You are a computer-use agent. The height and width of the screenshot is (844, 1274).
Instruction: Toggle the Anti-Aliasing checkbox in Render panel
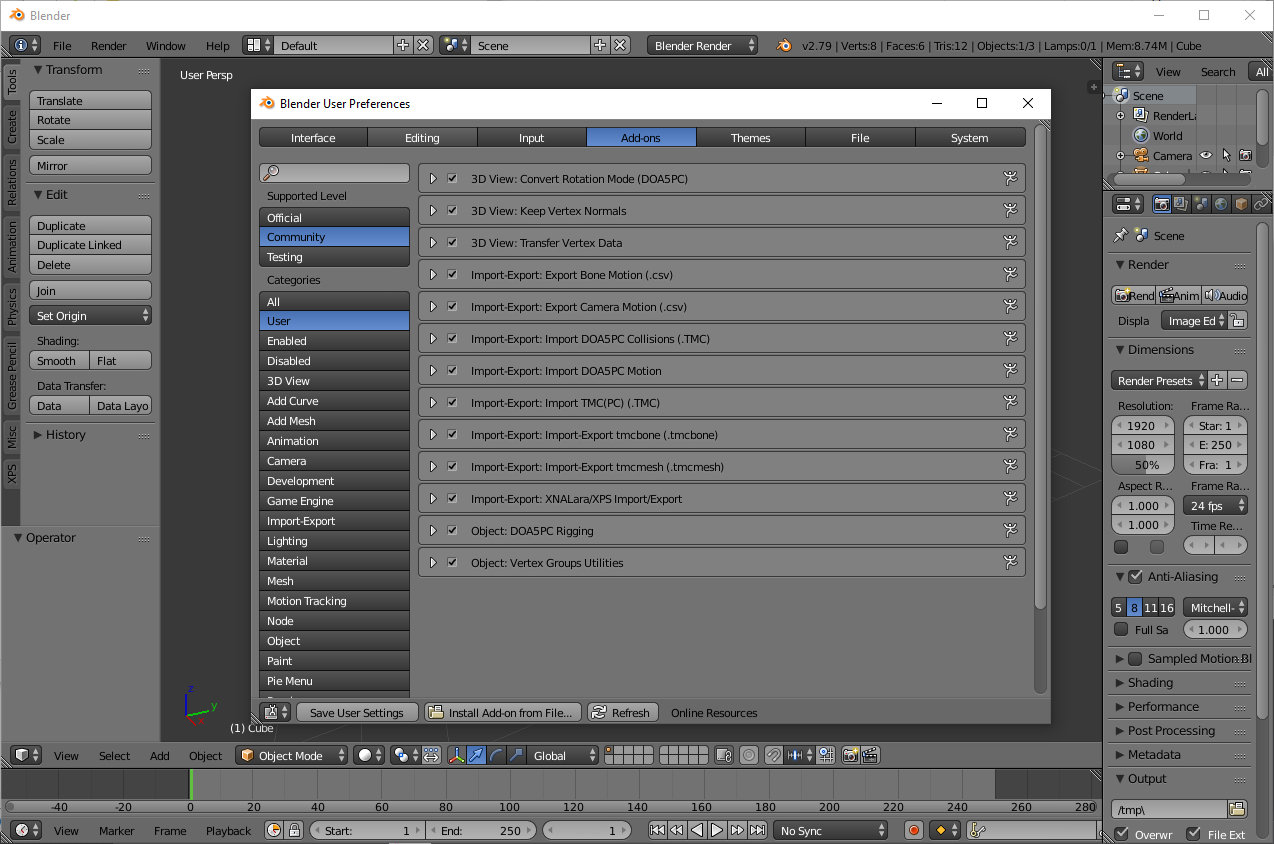(1135, 577)
